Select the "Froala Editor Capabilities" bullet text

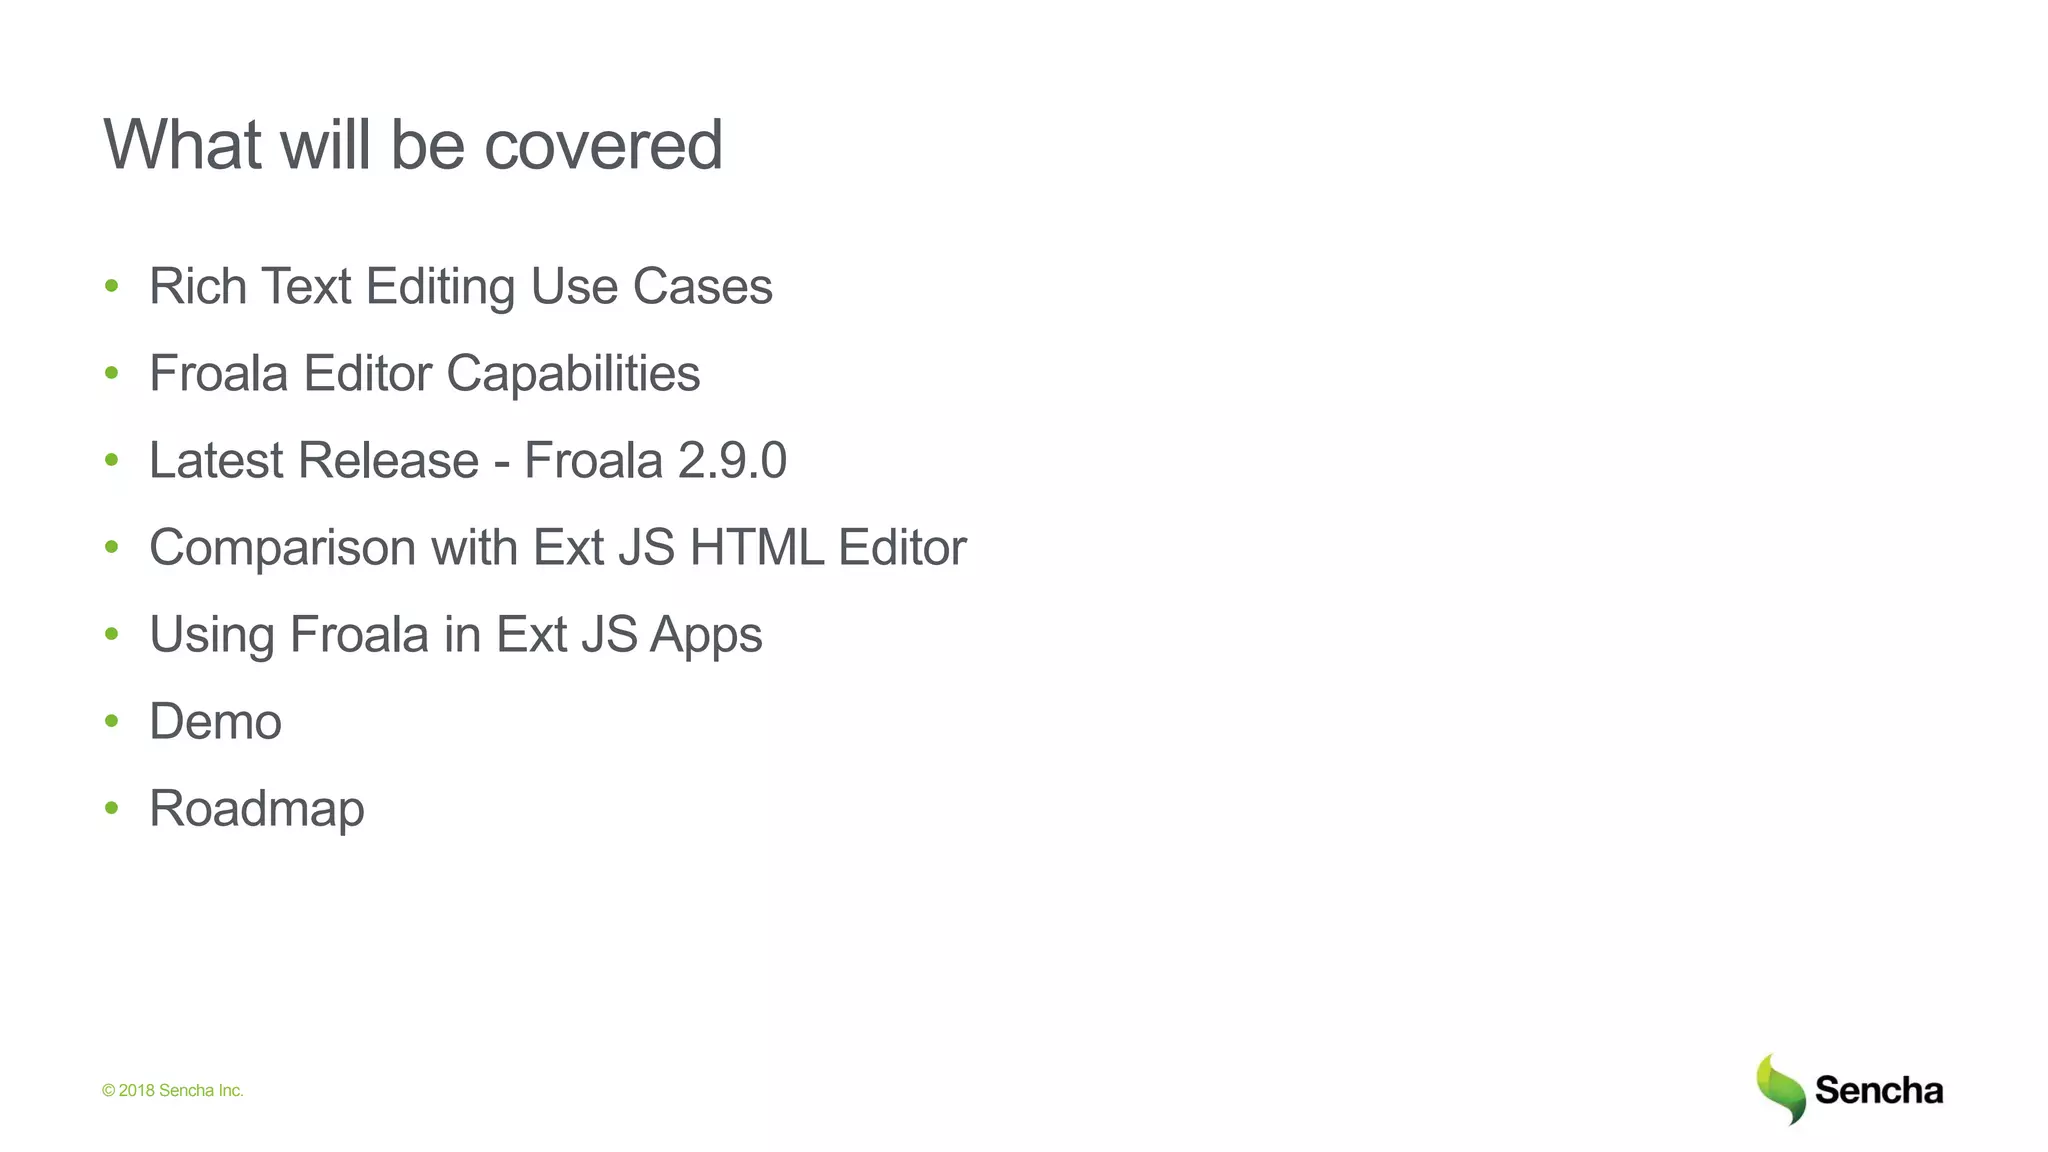424,374
